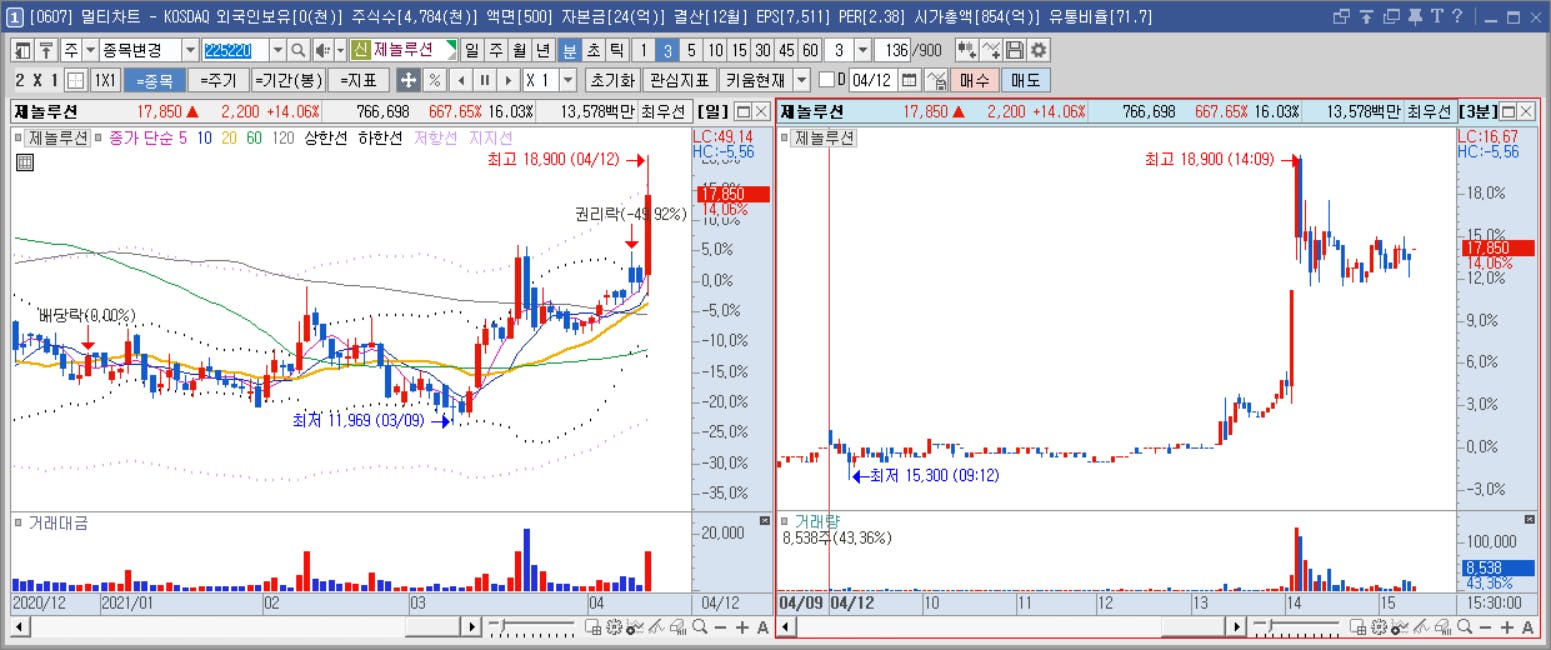Click the stock search magnifier icon
1551x650 pixels.
pyautogui.click(x=297, y=50)
